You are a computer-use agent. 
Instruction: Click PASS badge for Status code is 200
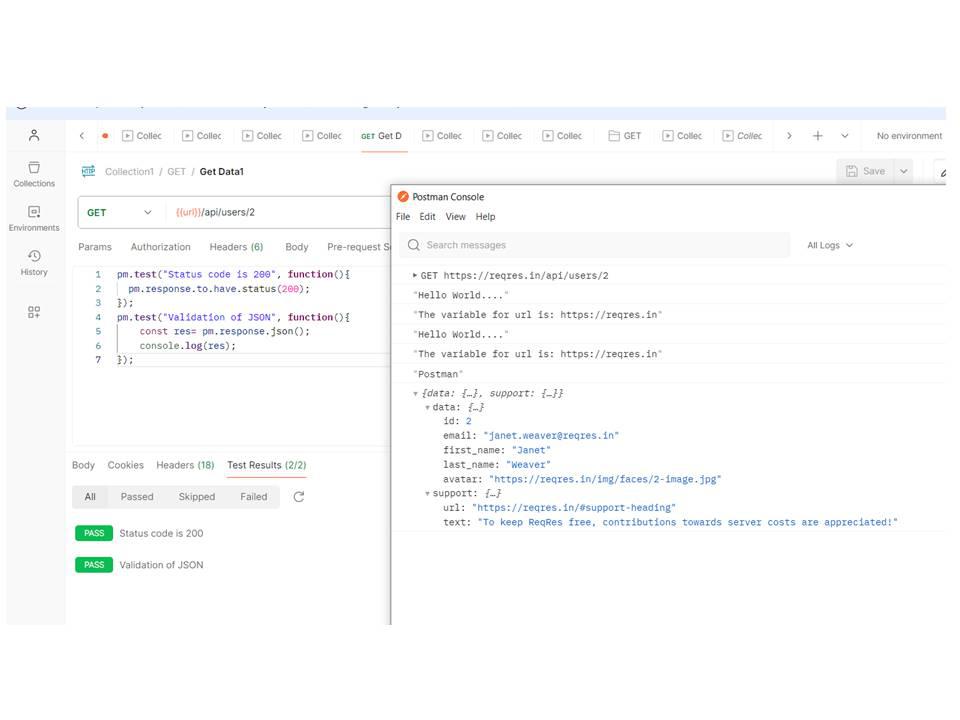[94, 533]
